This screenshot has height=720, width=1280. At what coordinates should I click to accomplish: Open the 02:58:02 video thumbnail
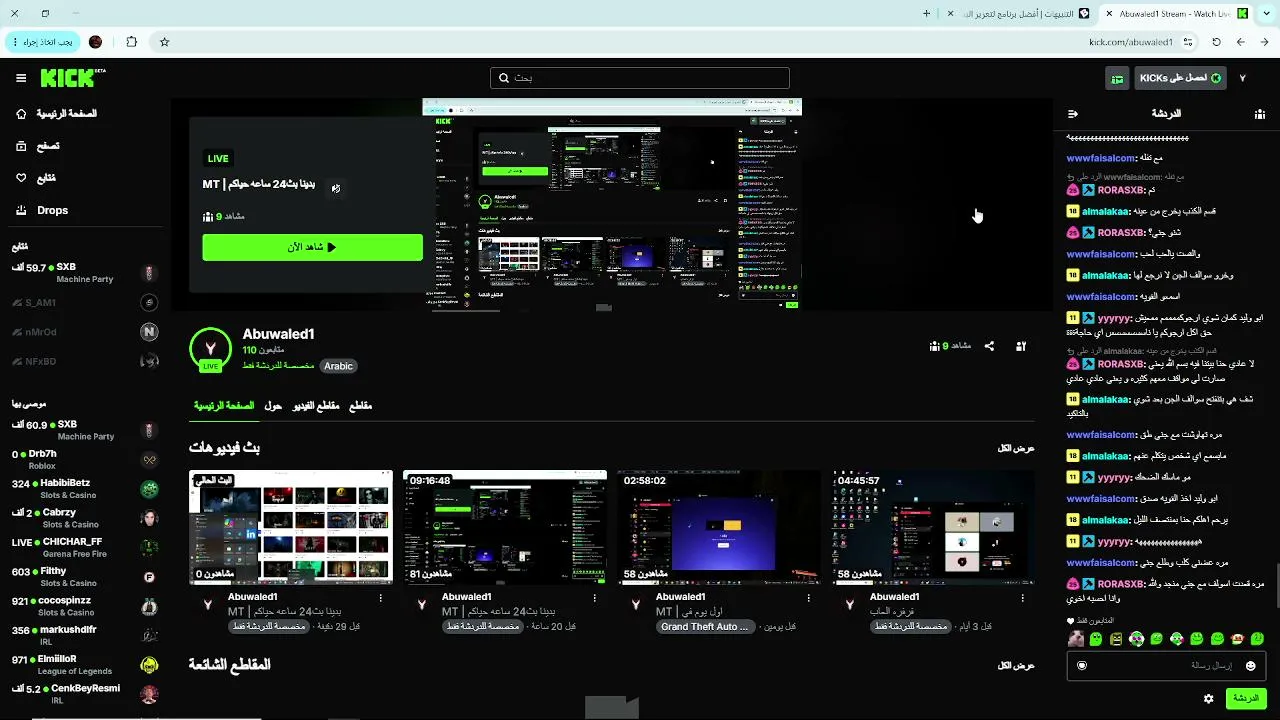[719, 527]
